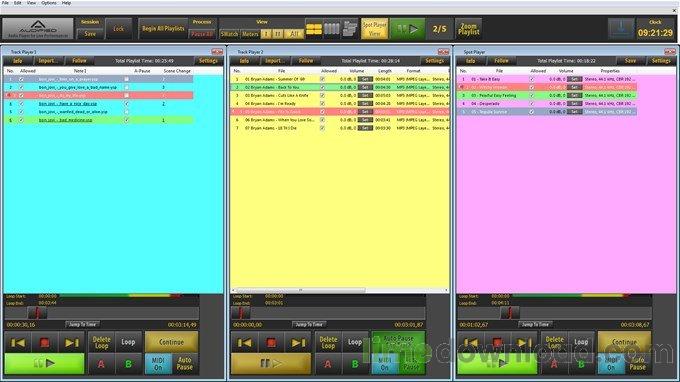680x382 pixels.
Task: Select the view II button
Action: 278,34
